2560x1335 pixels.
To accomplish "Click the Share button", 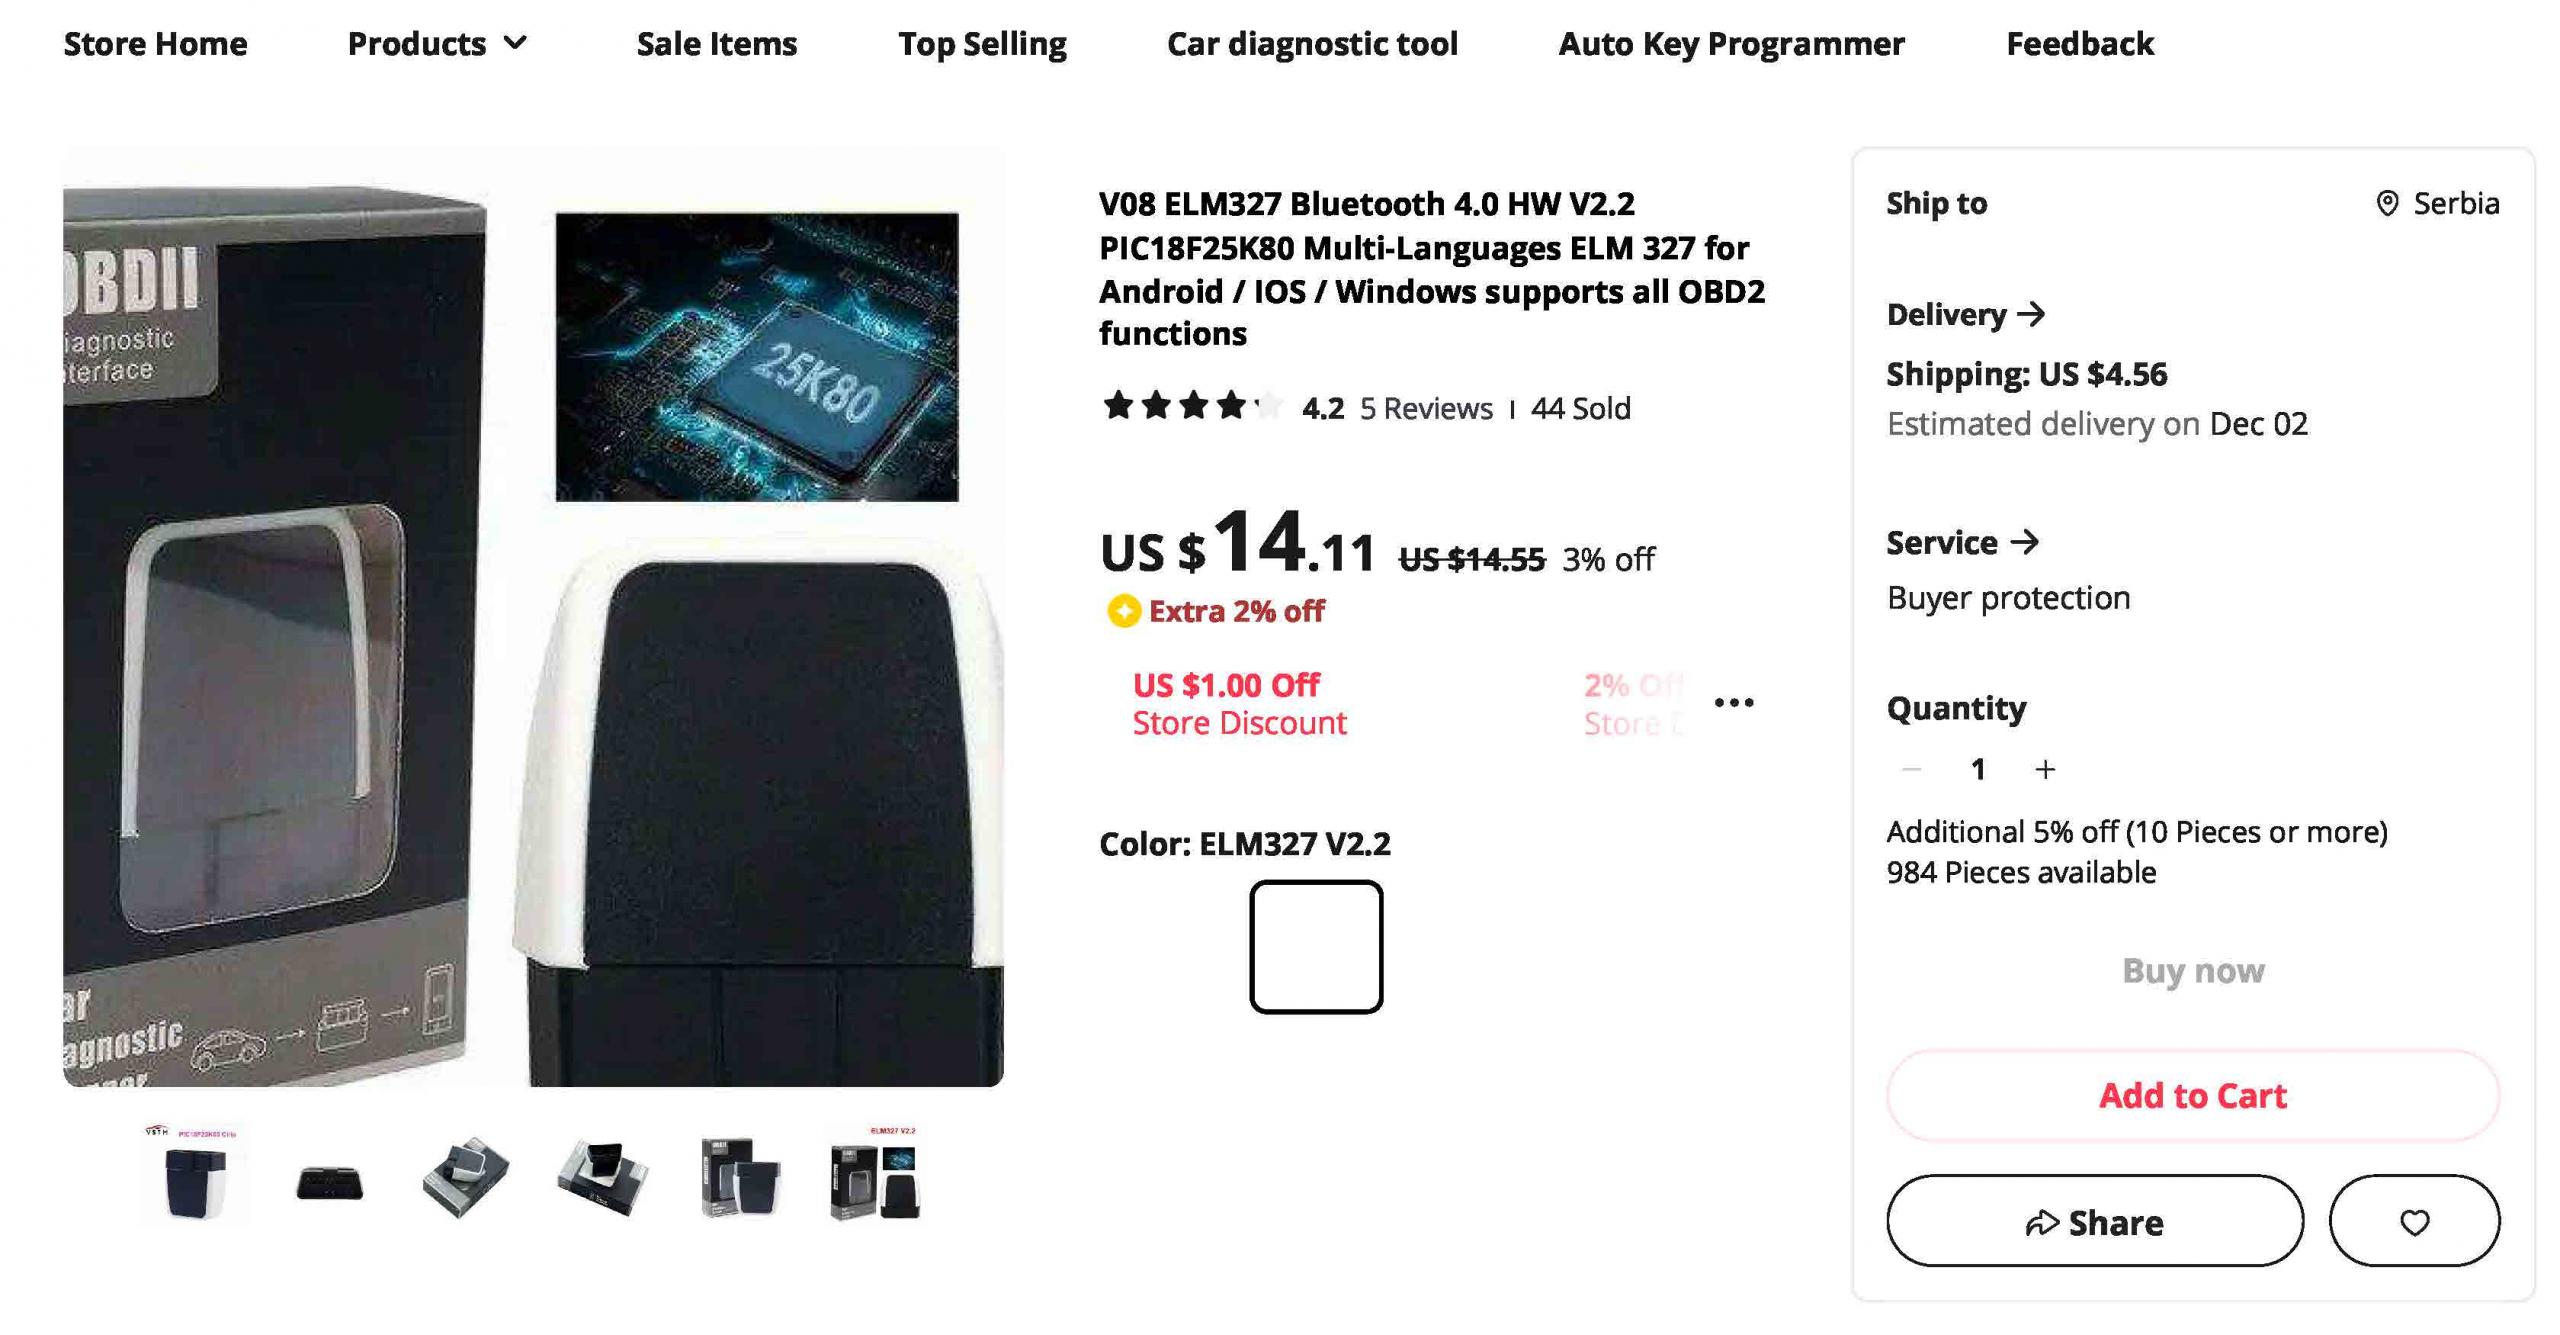I will (x=2094, y=1221).
